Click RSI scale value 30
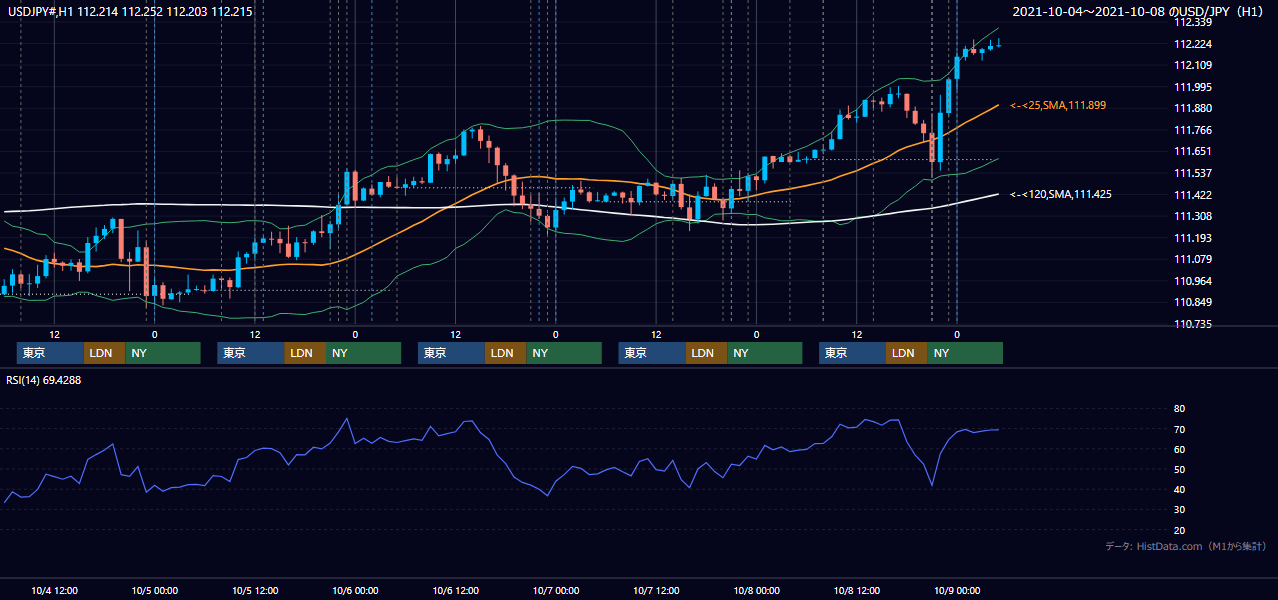The width and height of the screenshot is (1278, 600). click(x=1179, y=509)
